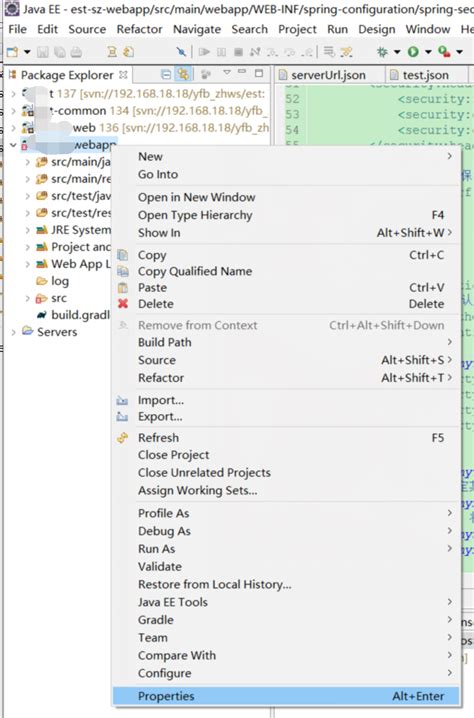Click the Collapse All icon in Package Explorer
This screenshot has width=474, height=718.
click(x=167, y=74)
